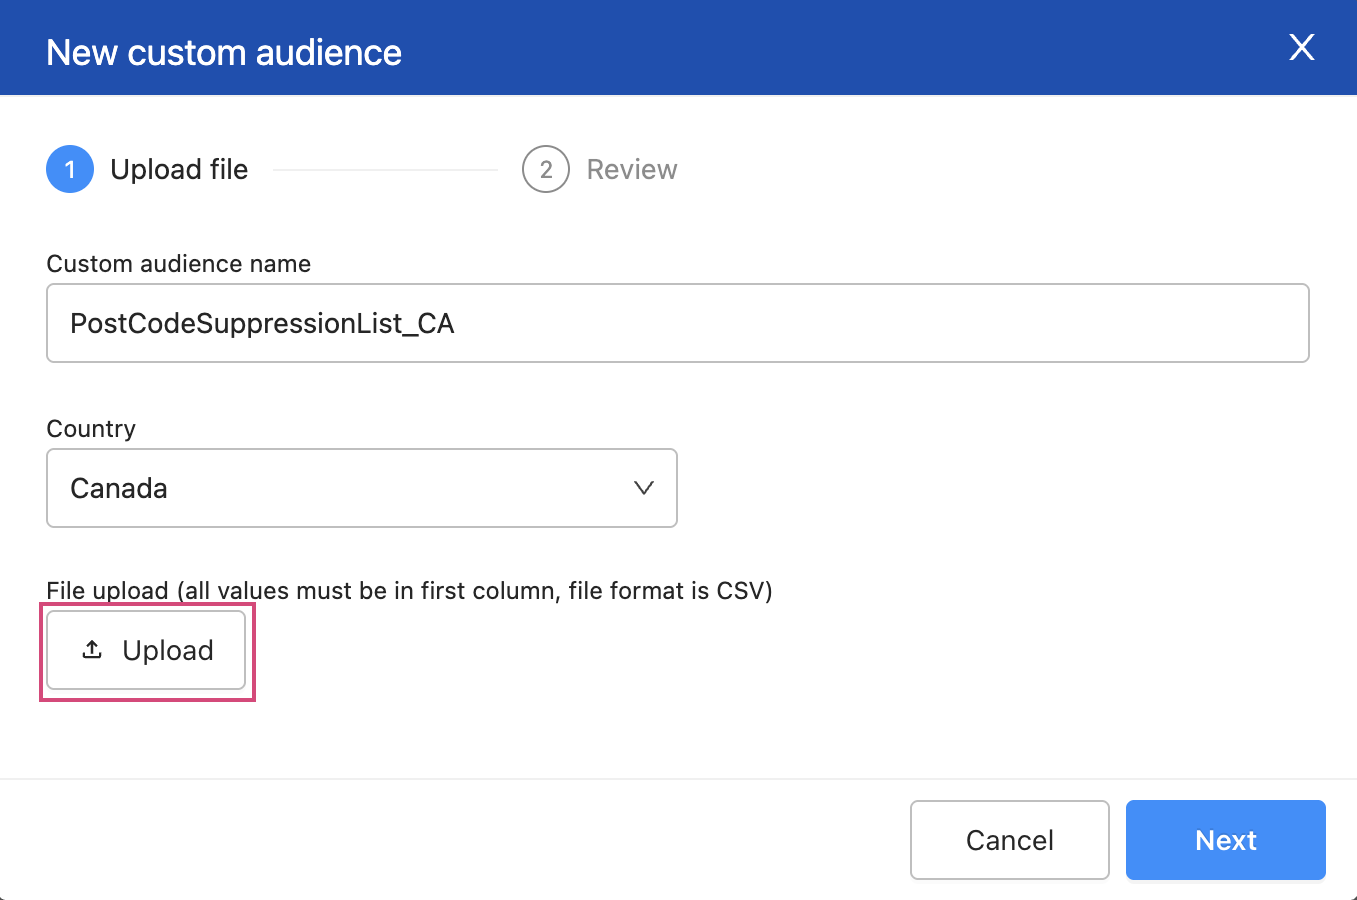This screenshot has width=1357, height=900.
Task: Click the File upload instructions text
Action: pos(410,590)
